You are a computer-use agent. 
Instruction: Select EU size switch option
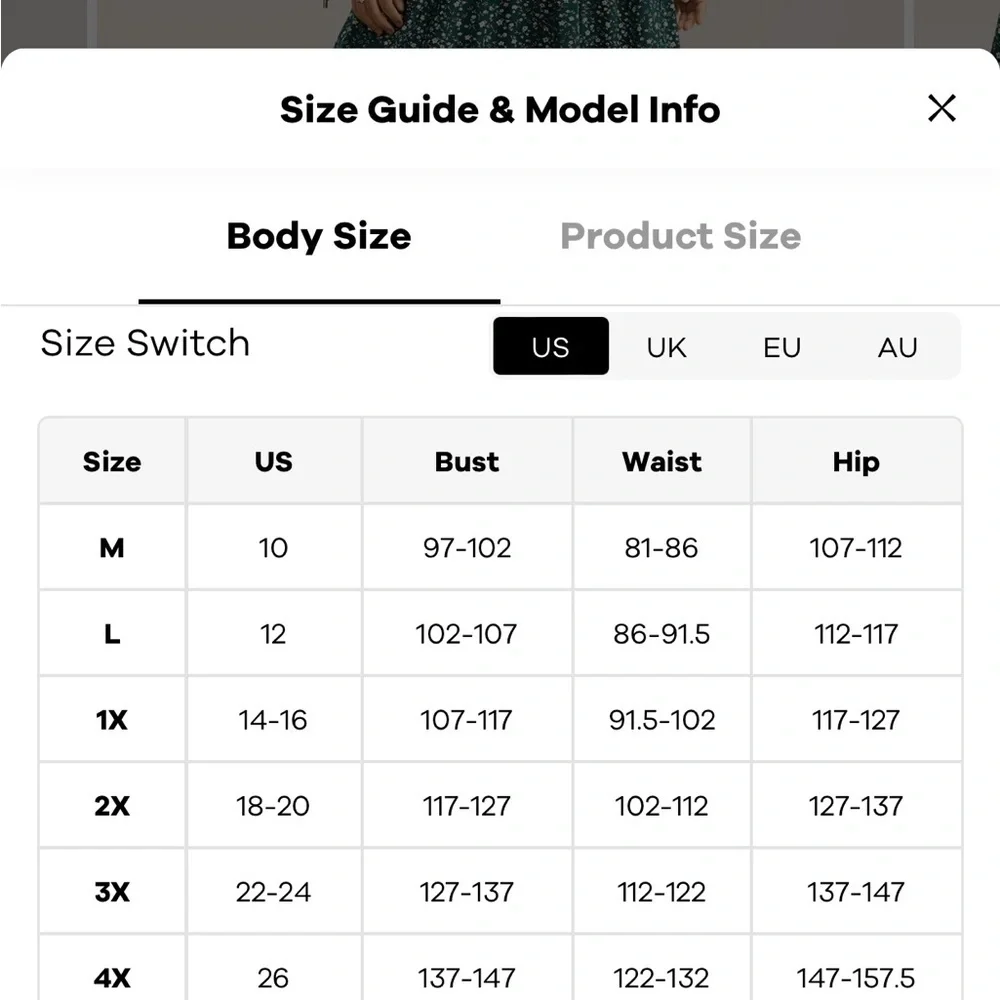pyautogui.click(x=782, y=347)
